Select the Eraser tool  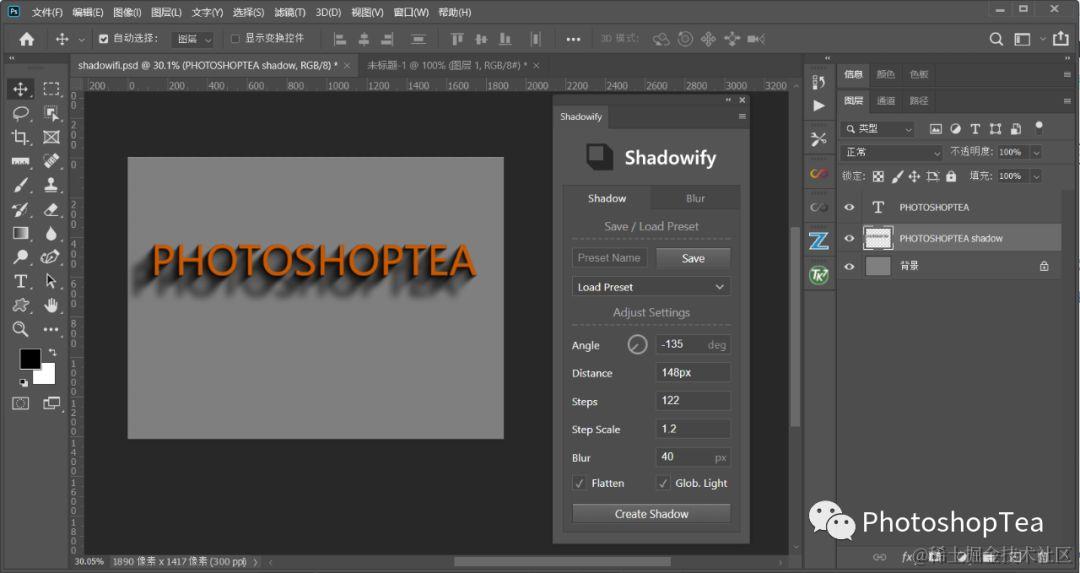(51, 209)
